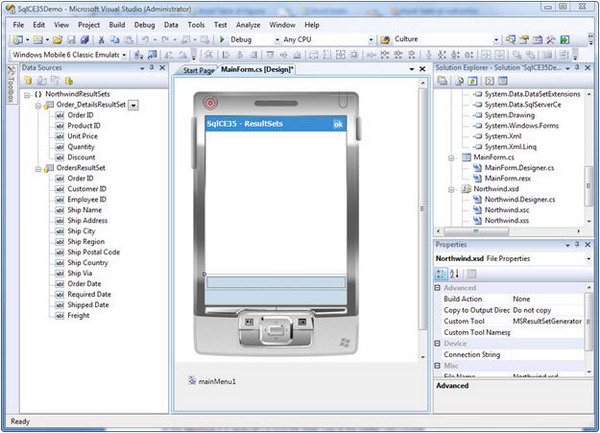The width and height of the screenshot is (600, 433).
Task: Open the File menu
Action: pos(18,25)
